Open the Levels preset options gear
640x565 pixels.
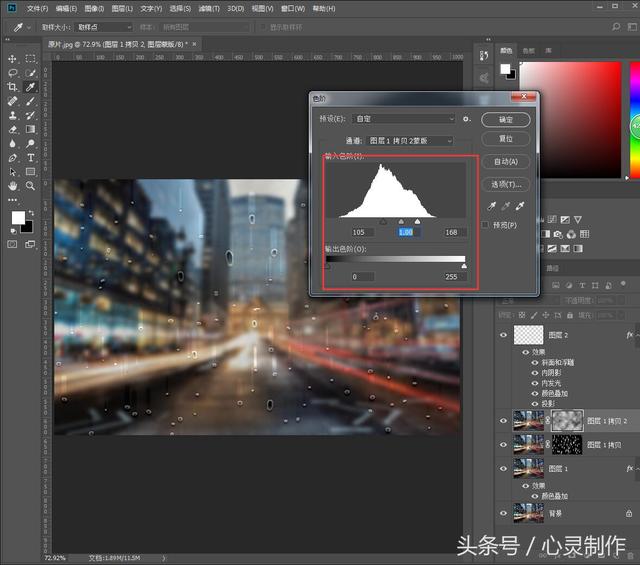pyautogui.click(x=466, y=119)
